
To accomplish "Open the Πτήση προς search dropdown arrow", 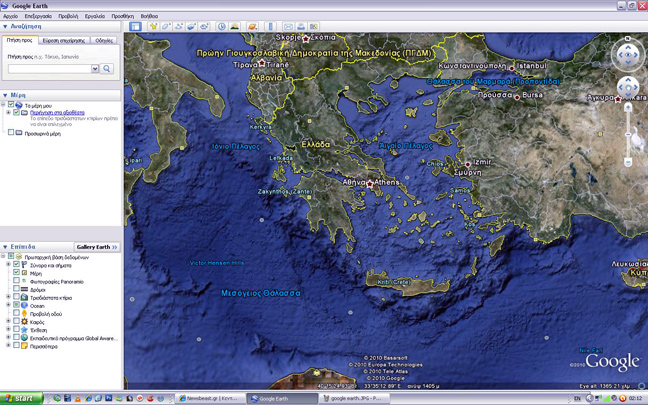I will coord(95,69).
